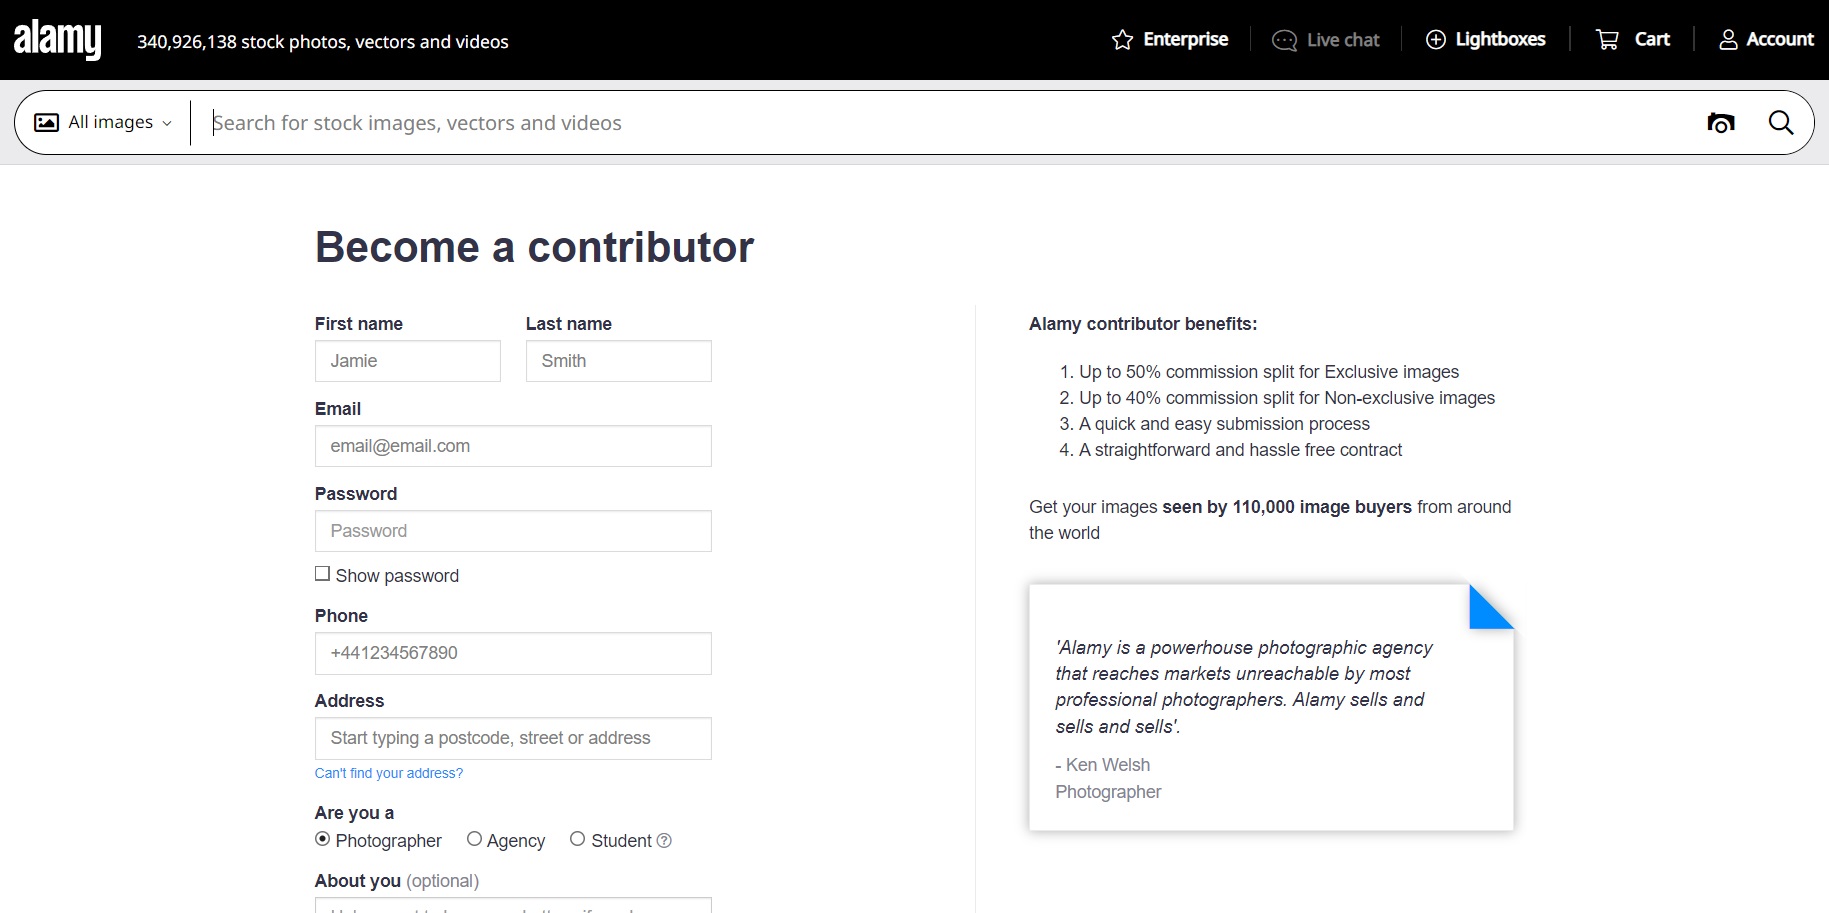Click 'A quick and easy submission process'

1224,424
